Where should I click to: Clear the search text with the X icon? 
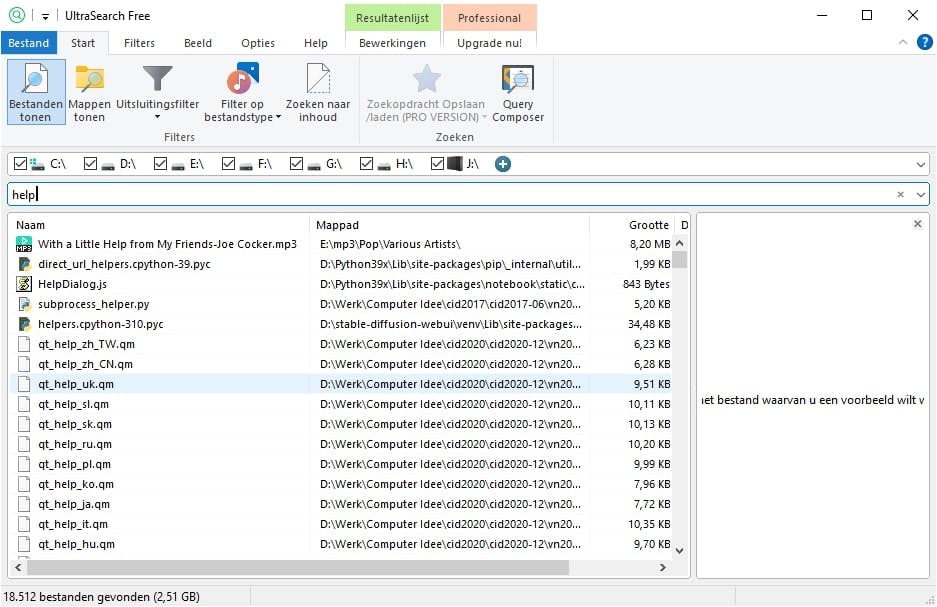(900, 195)
